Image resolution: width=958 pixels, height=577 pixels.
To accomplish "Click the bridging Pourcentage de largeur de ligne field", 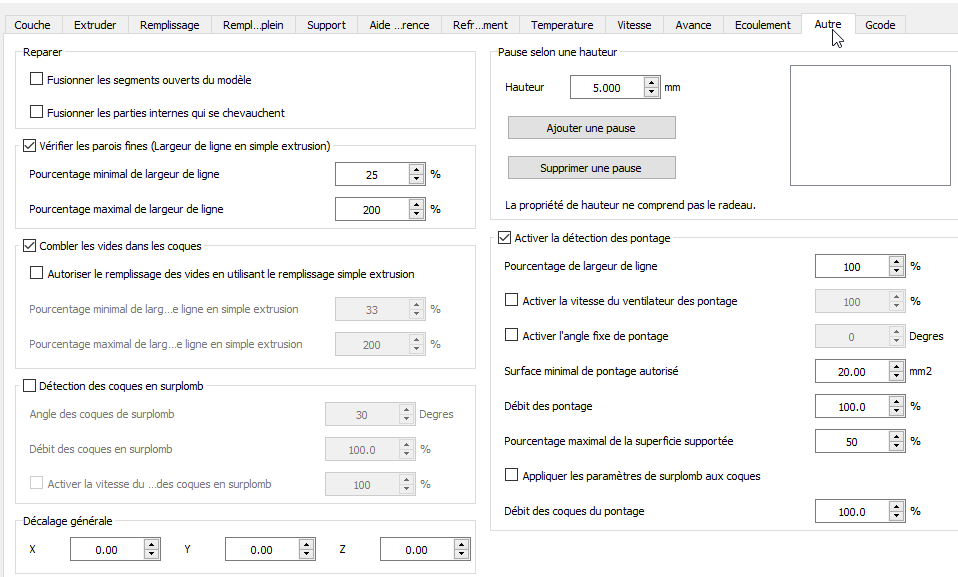I will (x=852, y=266).
